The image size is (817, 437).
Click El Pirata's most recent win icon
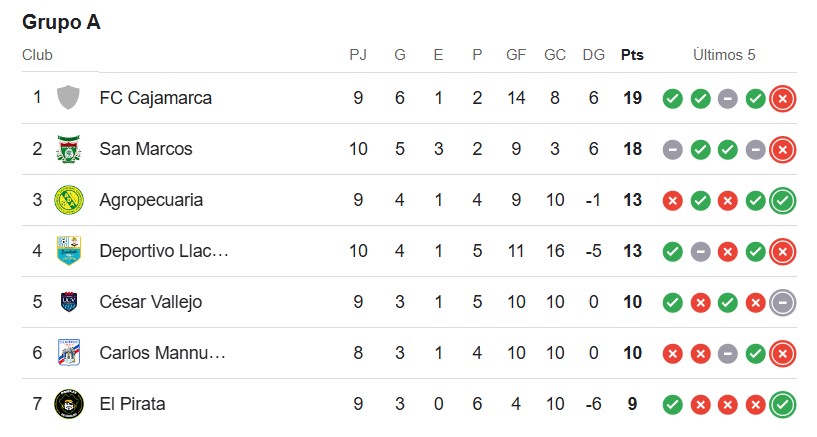[782, 405]
